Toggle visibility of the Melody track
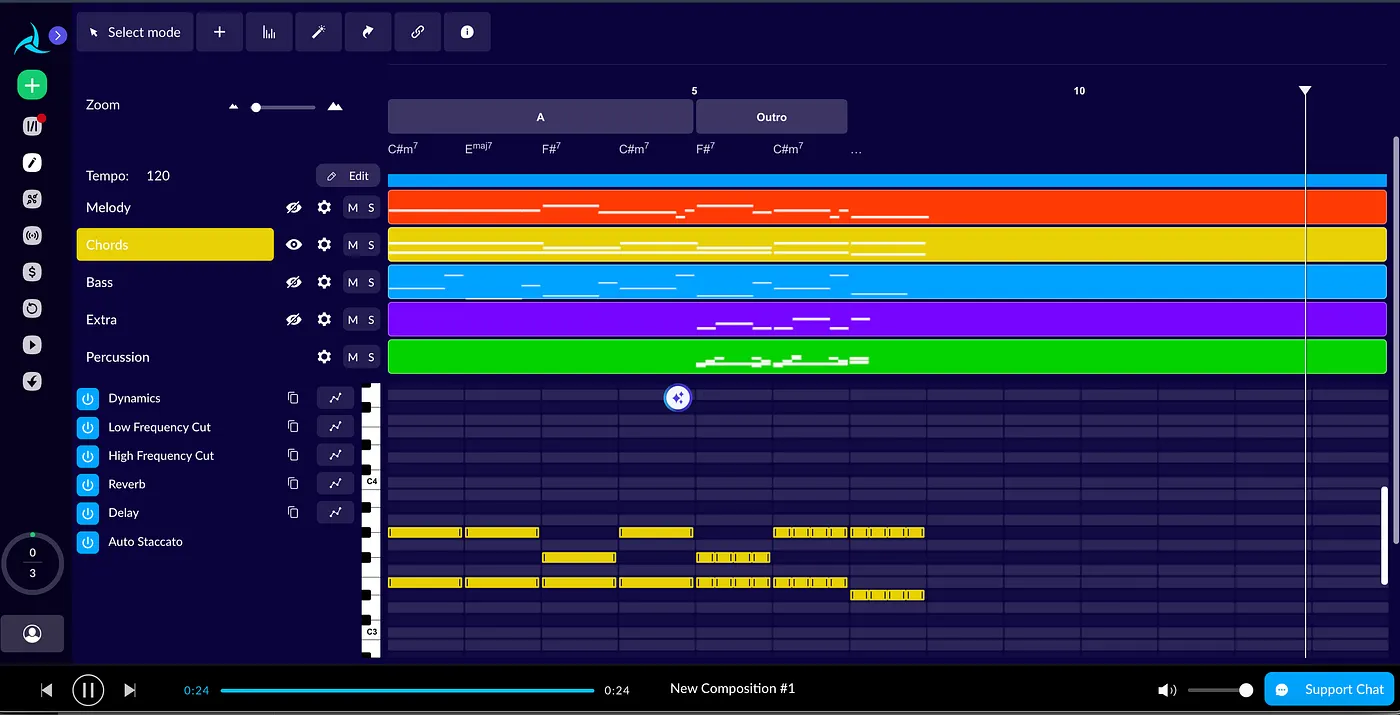 [293, 208]
